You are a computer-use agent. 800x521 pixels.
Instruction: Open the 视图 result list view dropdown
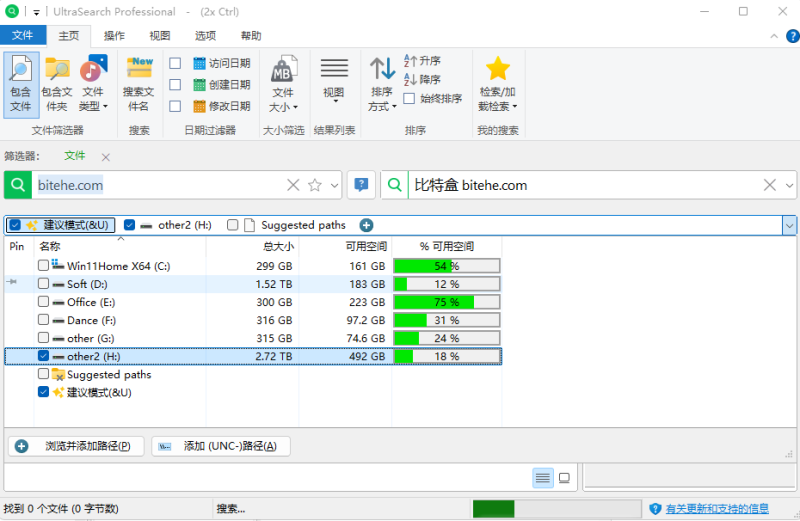(334, 82)
